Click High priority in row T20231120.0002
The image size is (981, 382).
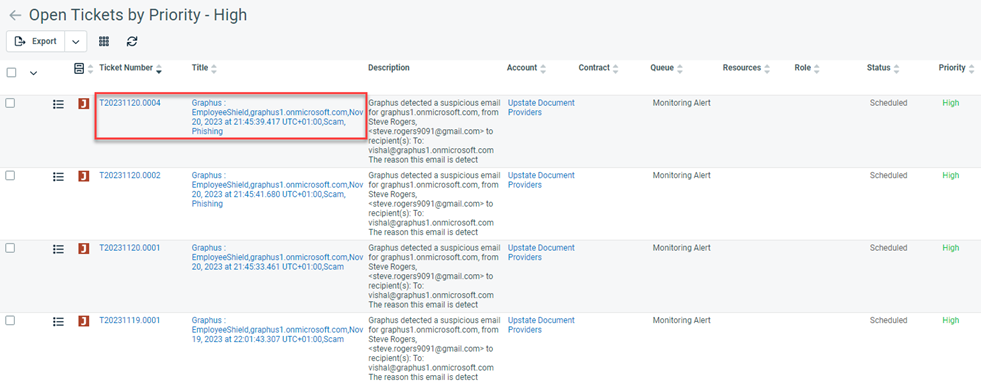click(x=950, y=176)
